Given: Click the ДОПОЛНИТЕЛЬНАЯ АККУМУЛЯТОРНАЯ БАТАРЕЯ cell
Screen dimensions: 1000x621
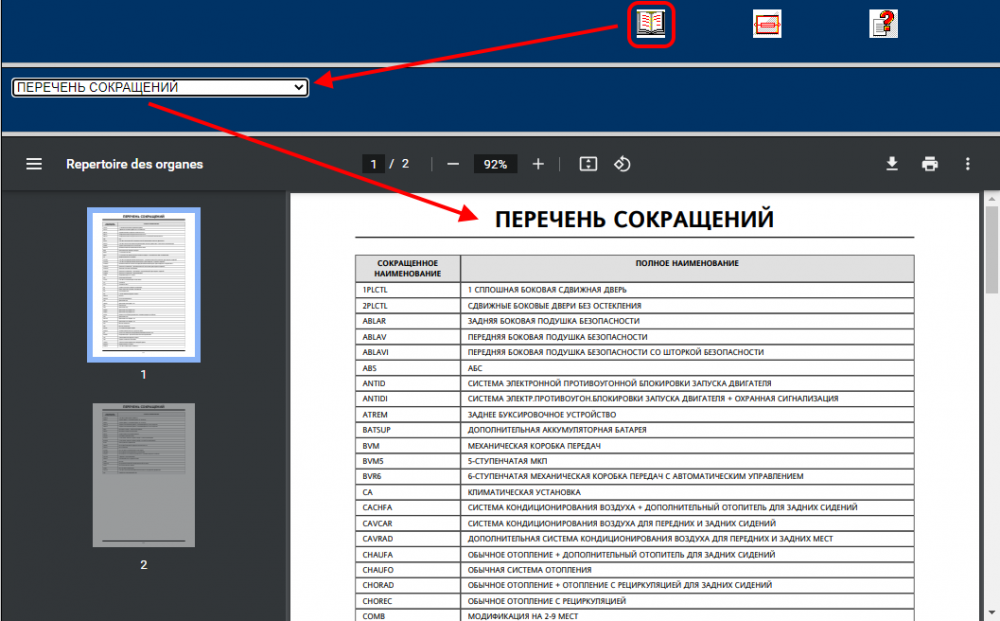Looking at the screenshot, I should [x=687, y=430].
